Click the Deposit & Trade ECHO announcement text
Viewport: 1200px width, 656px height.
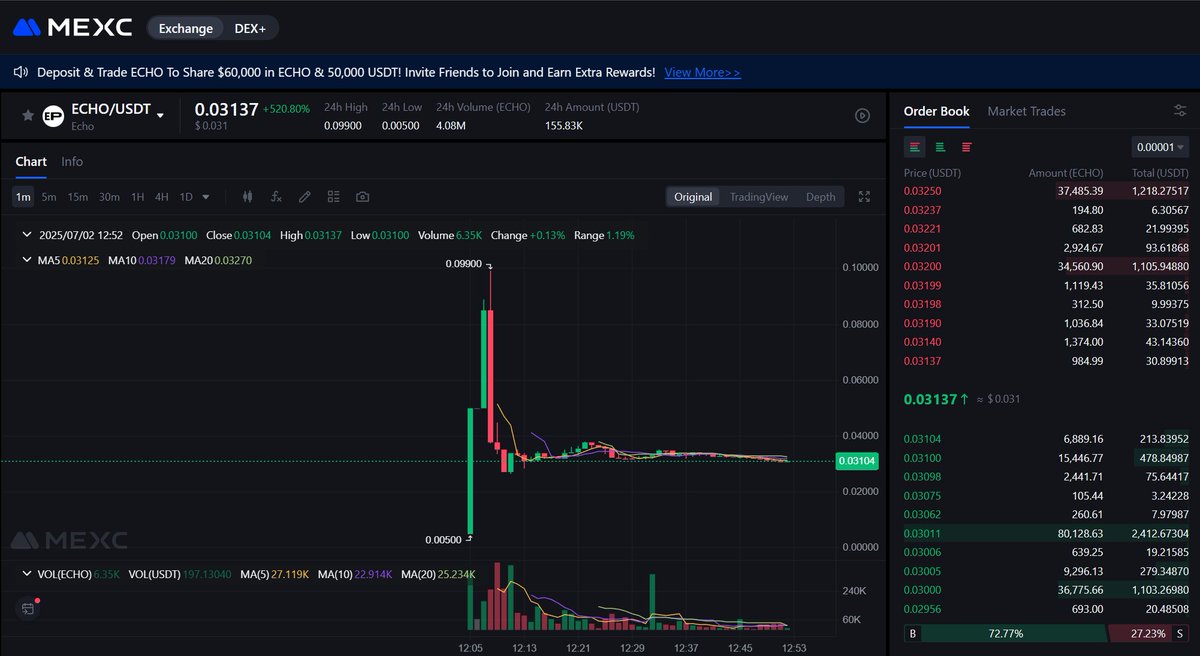(346, 72)
